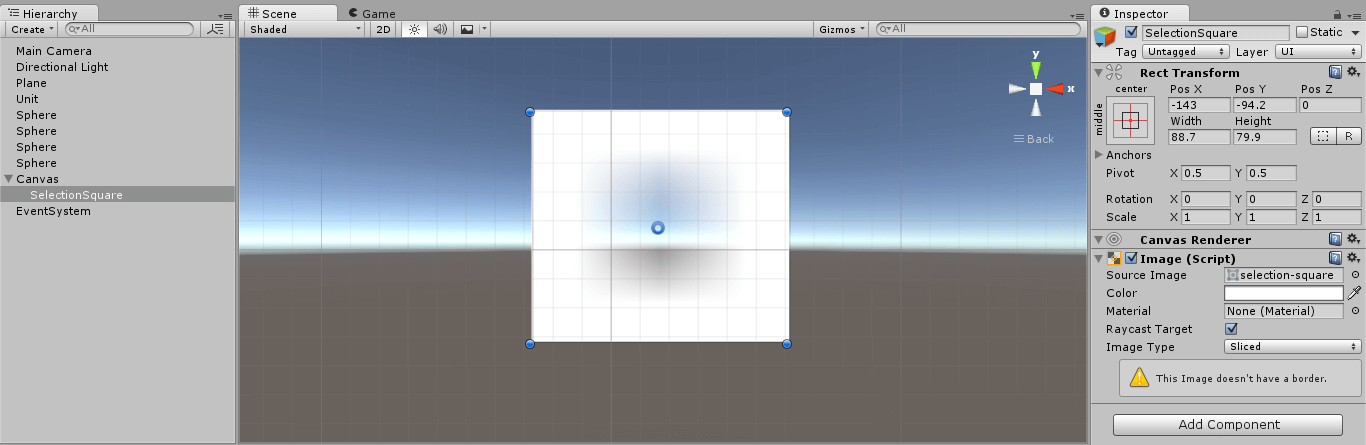The image size is (1366, 445).
Task: Open Inspector panel options menu
Action: tap(1355, 15)
